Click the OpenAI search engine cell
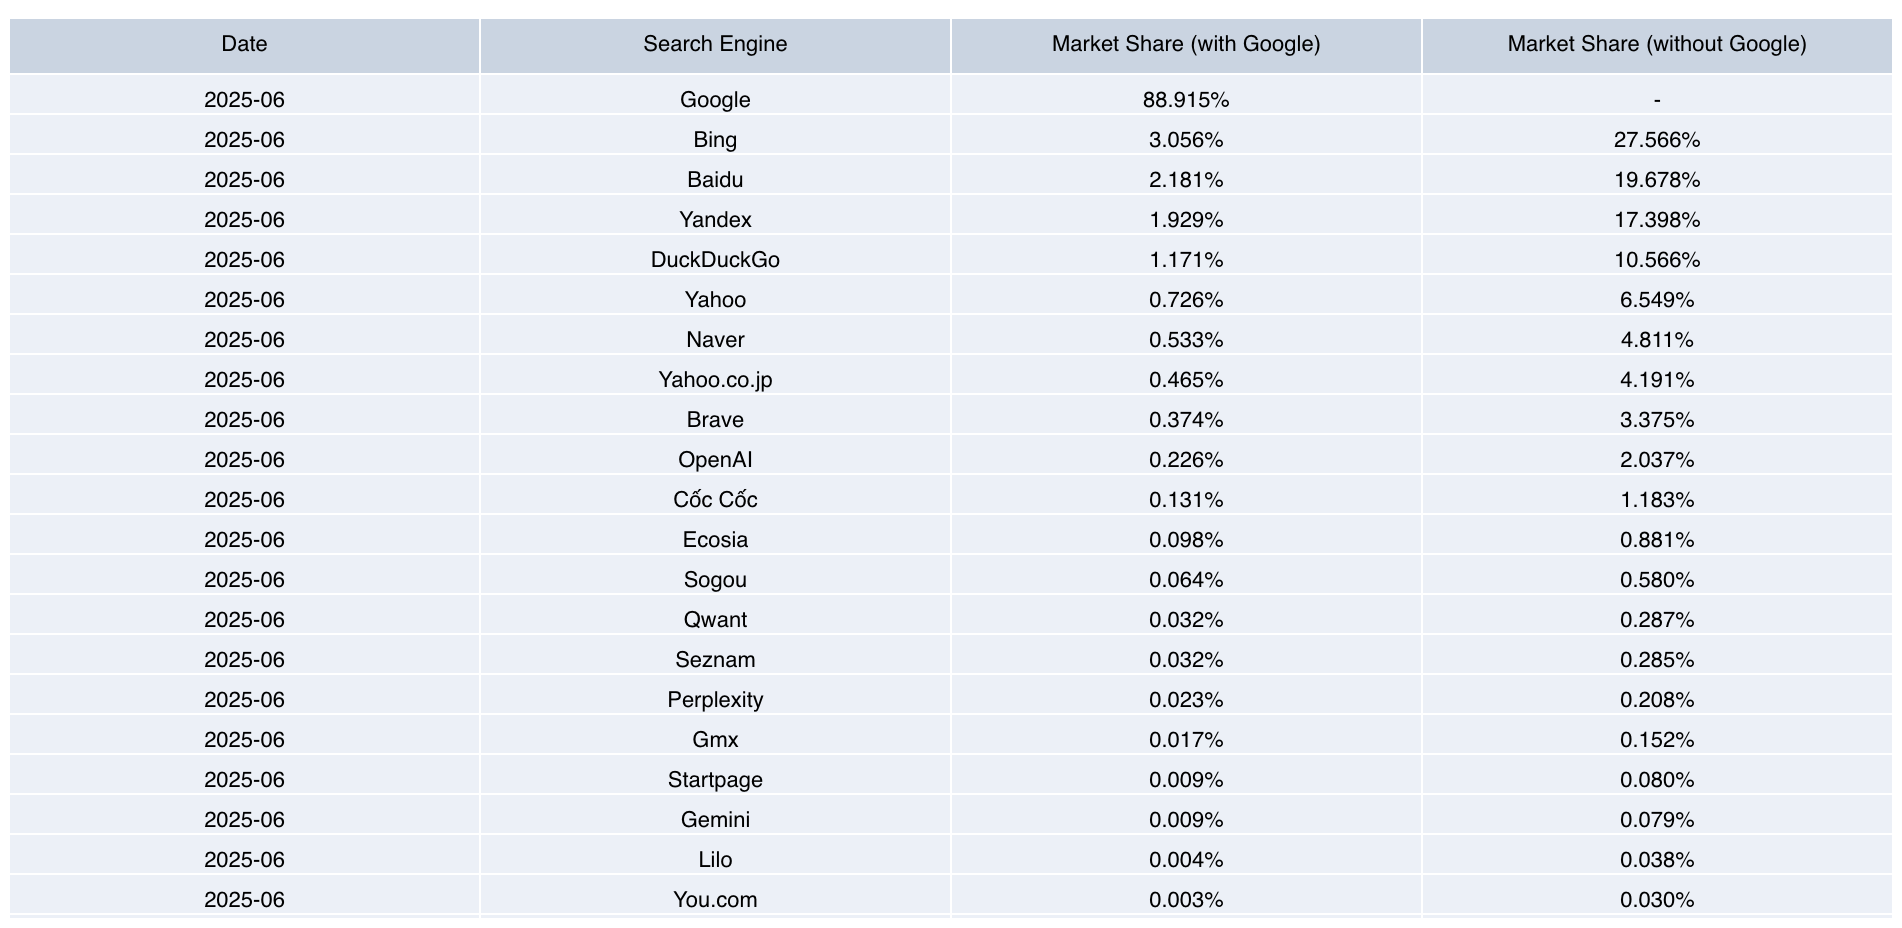The width and height of the screenshot is (1902, 928). pos(715,460)
